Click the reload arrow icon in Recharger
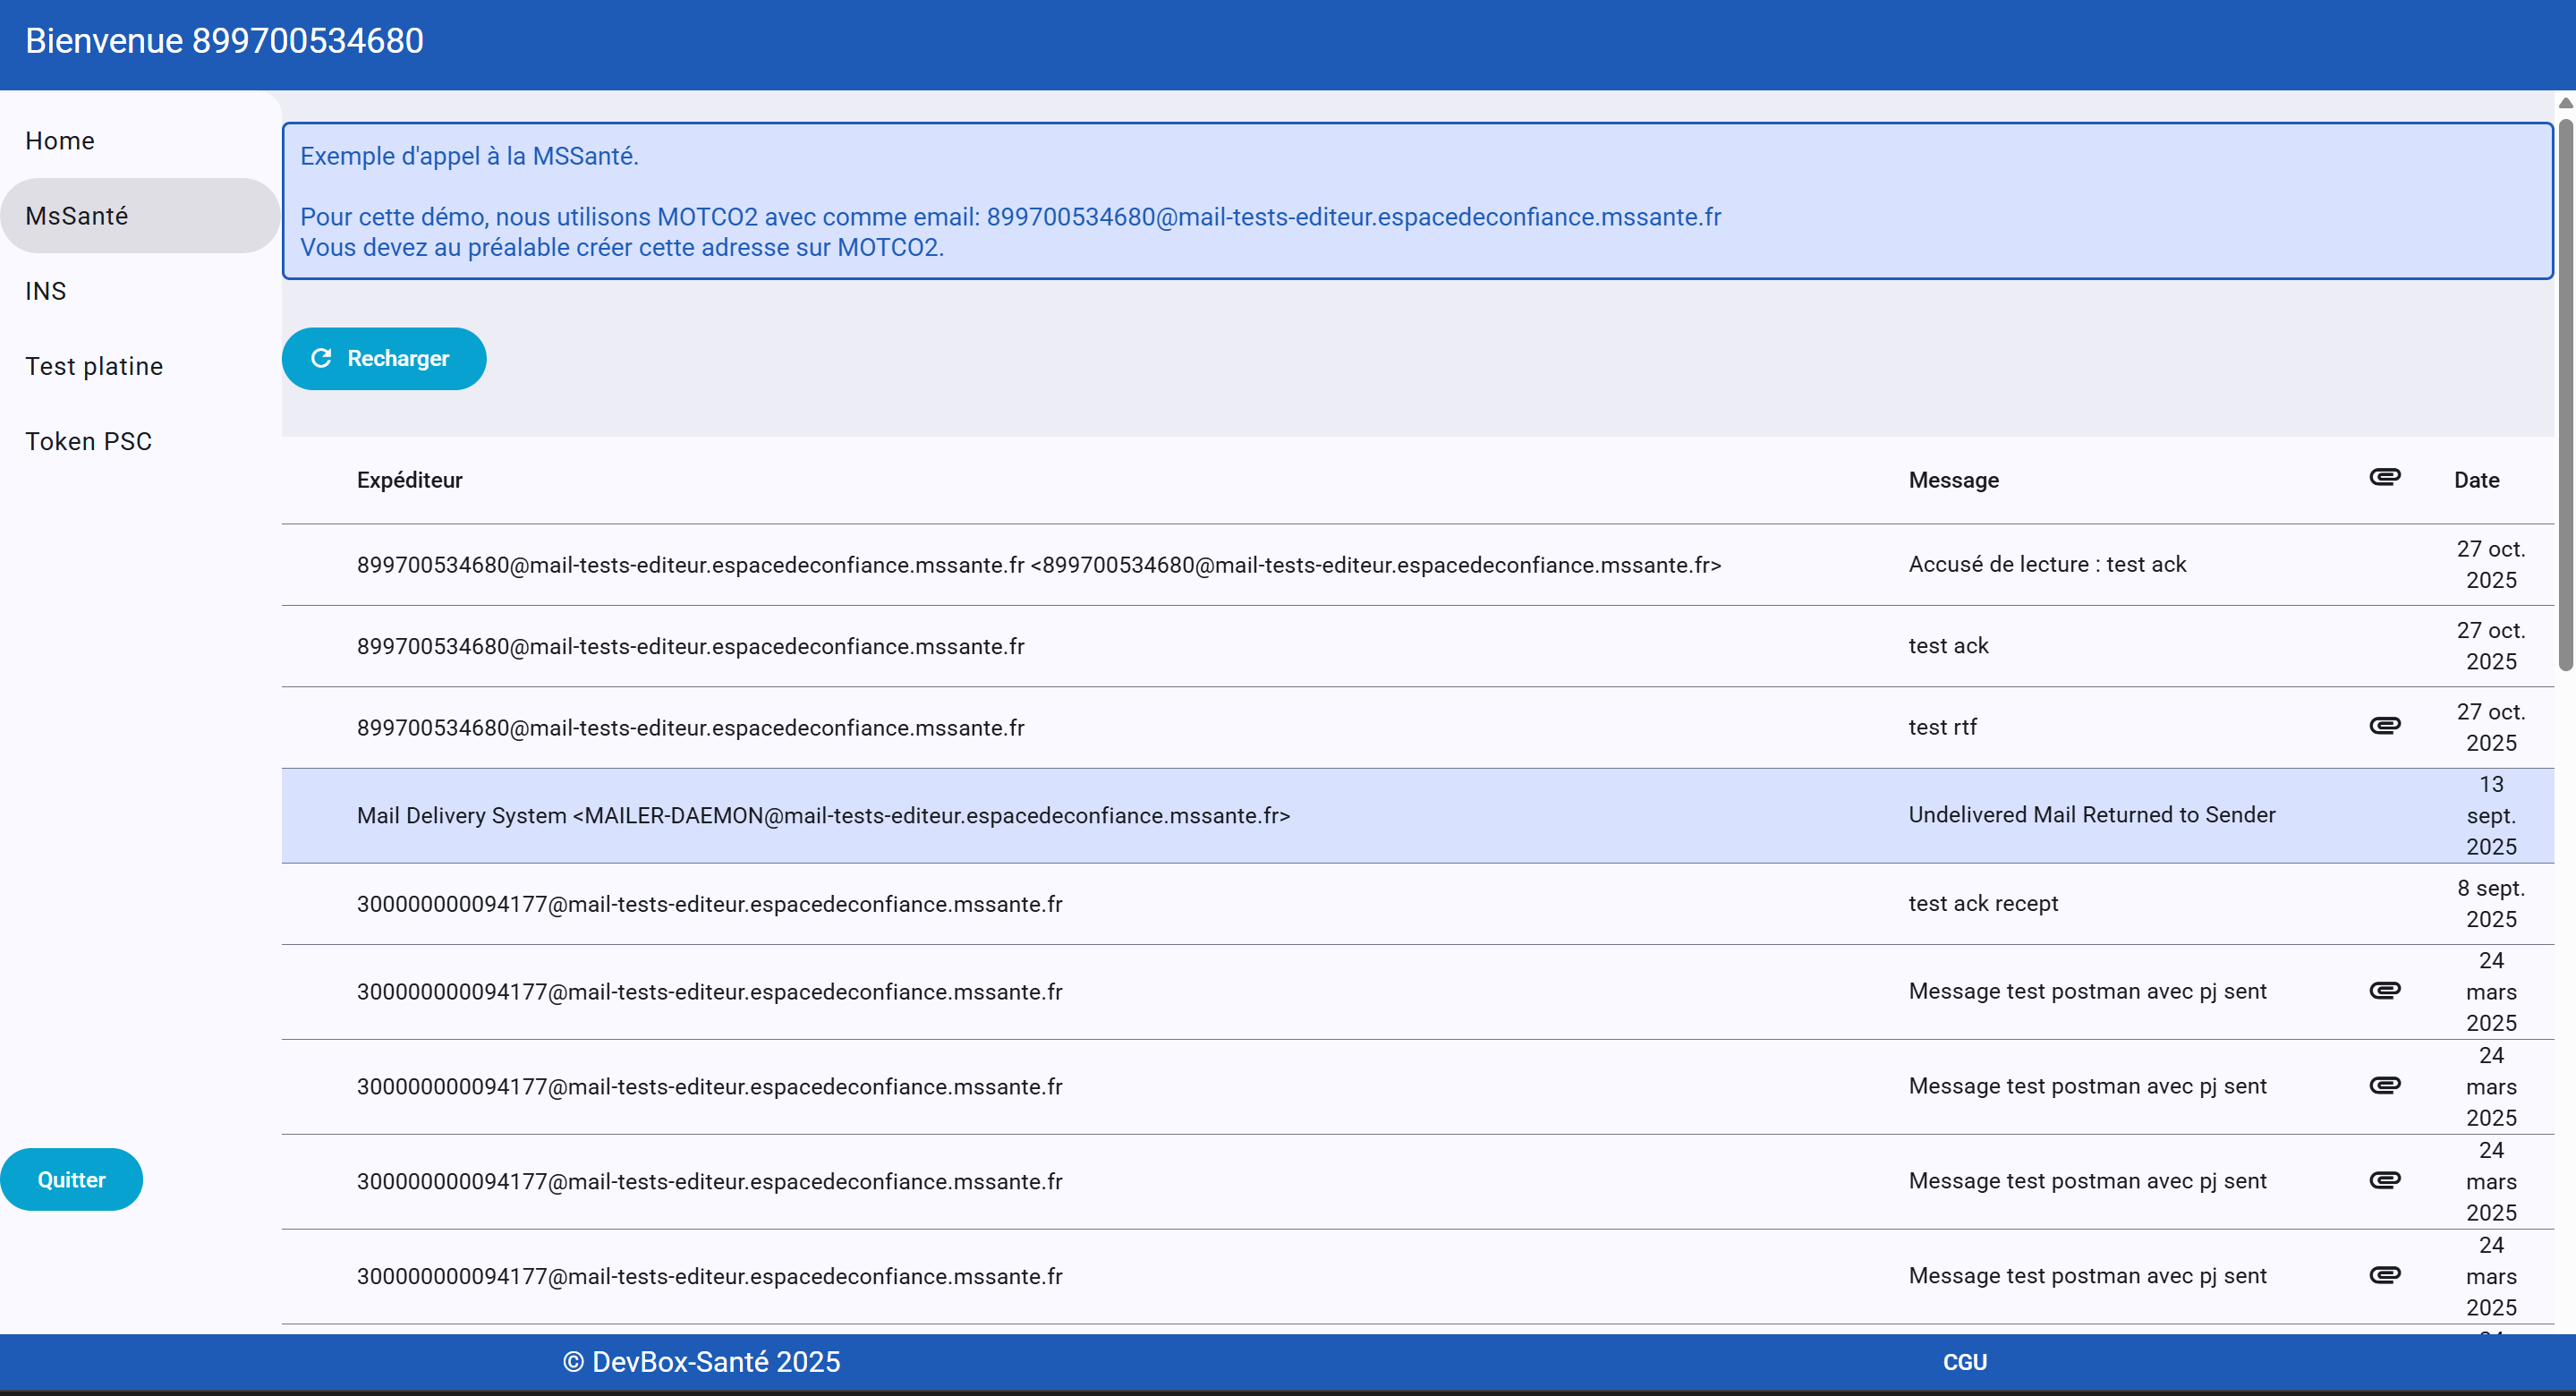2576x1396 pixels. (321, 358)
